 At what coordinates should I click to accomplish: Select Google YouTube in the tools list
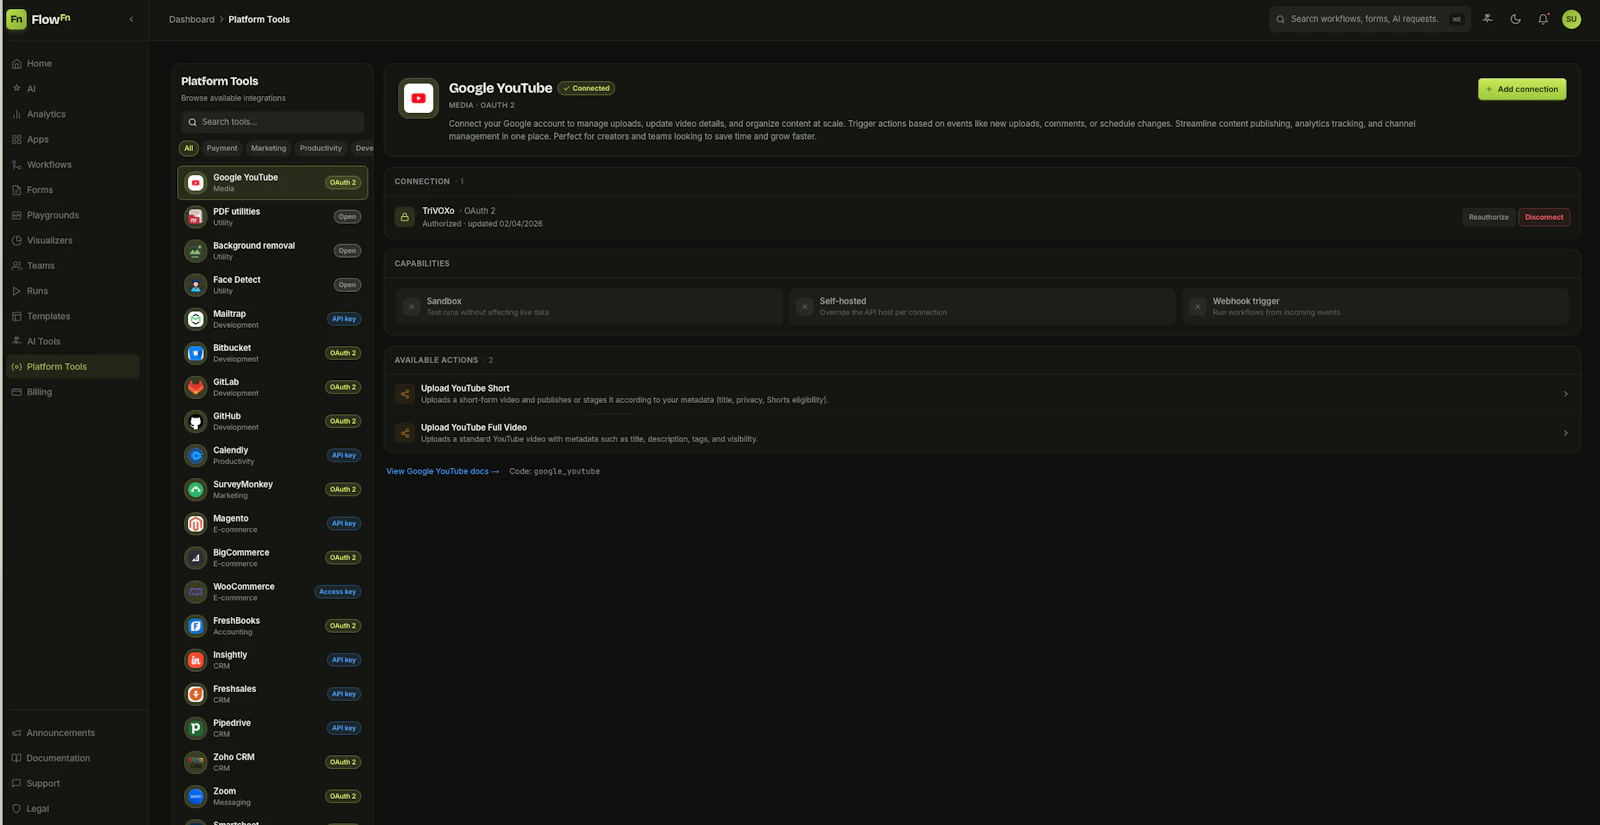coord(272,182)
